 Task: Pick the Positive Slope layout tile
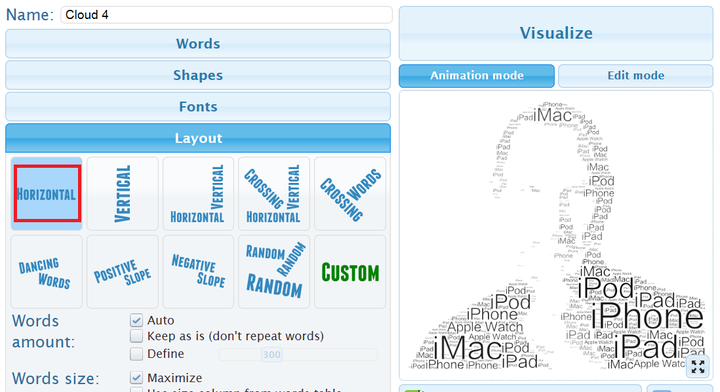click(x=123, y=272)
